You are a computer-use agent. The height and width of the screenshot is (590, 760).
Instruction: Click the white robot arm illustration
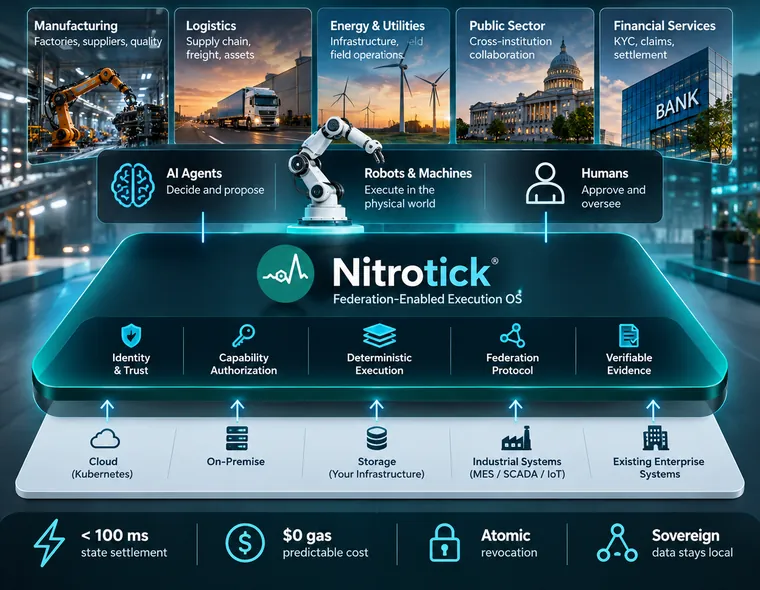tap(334, 172)
